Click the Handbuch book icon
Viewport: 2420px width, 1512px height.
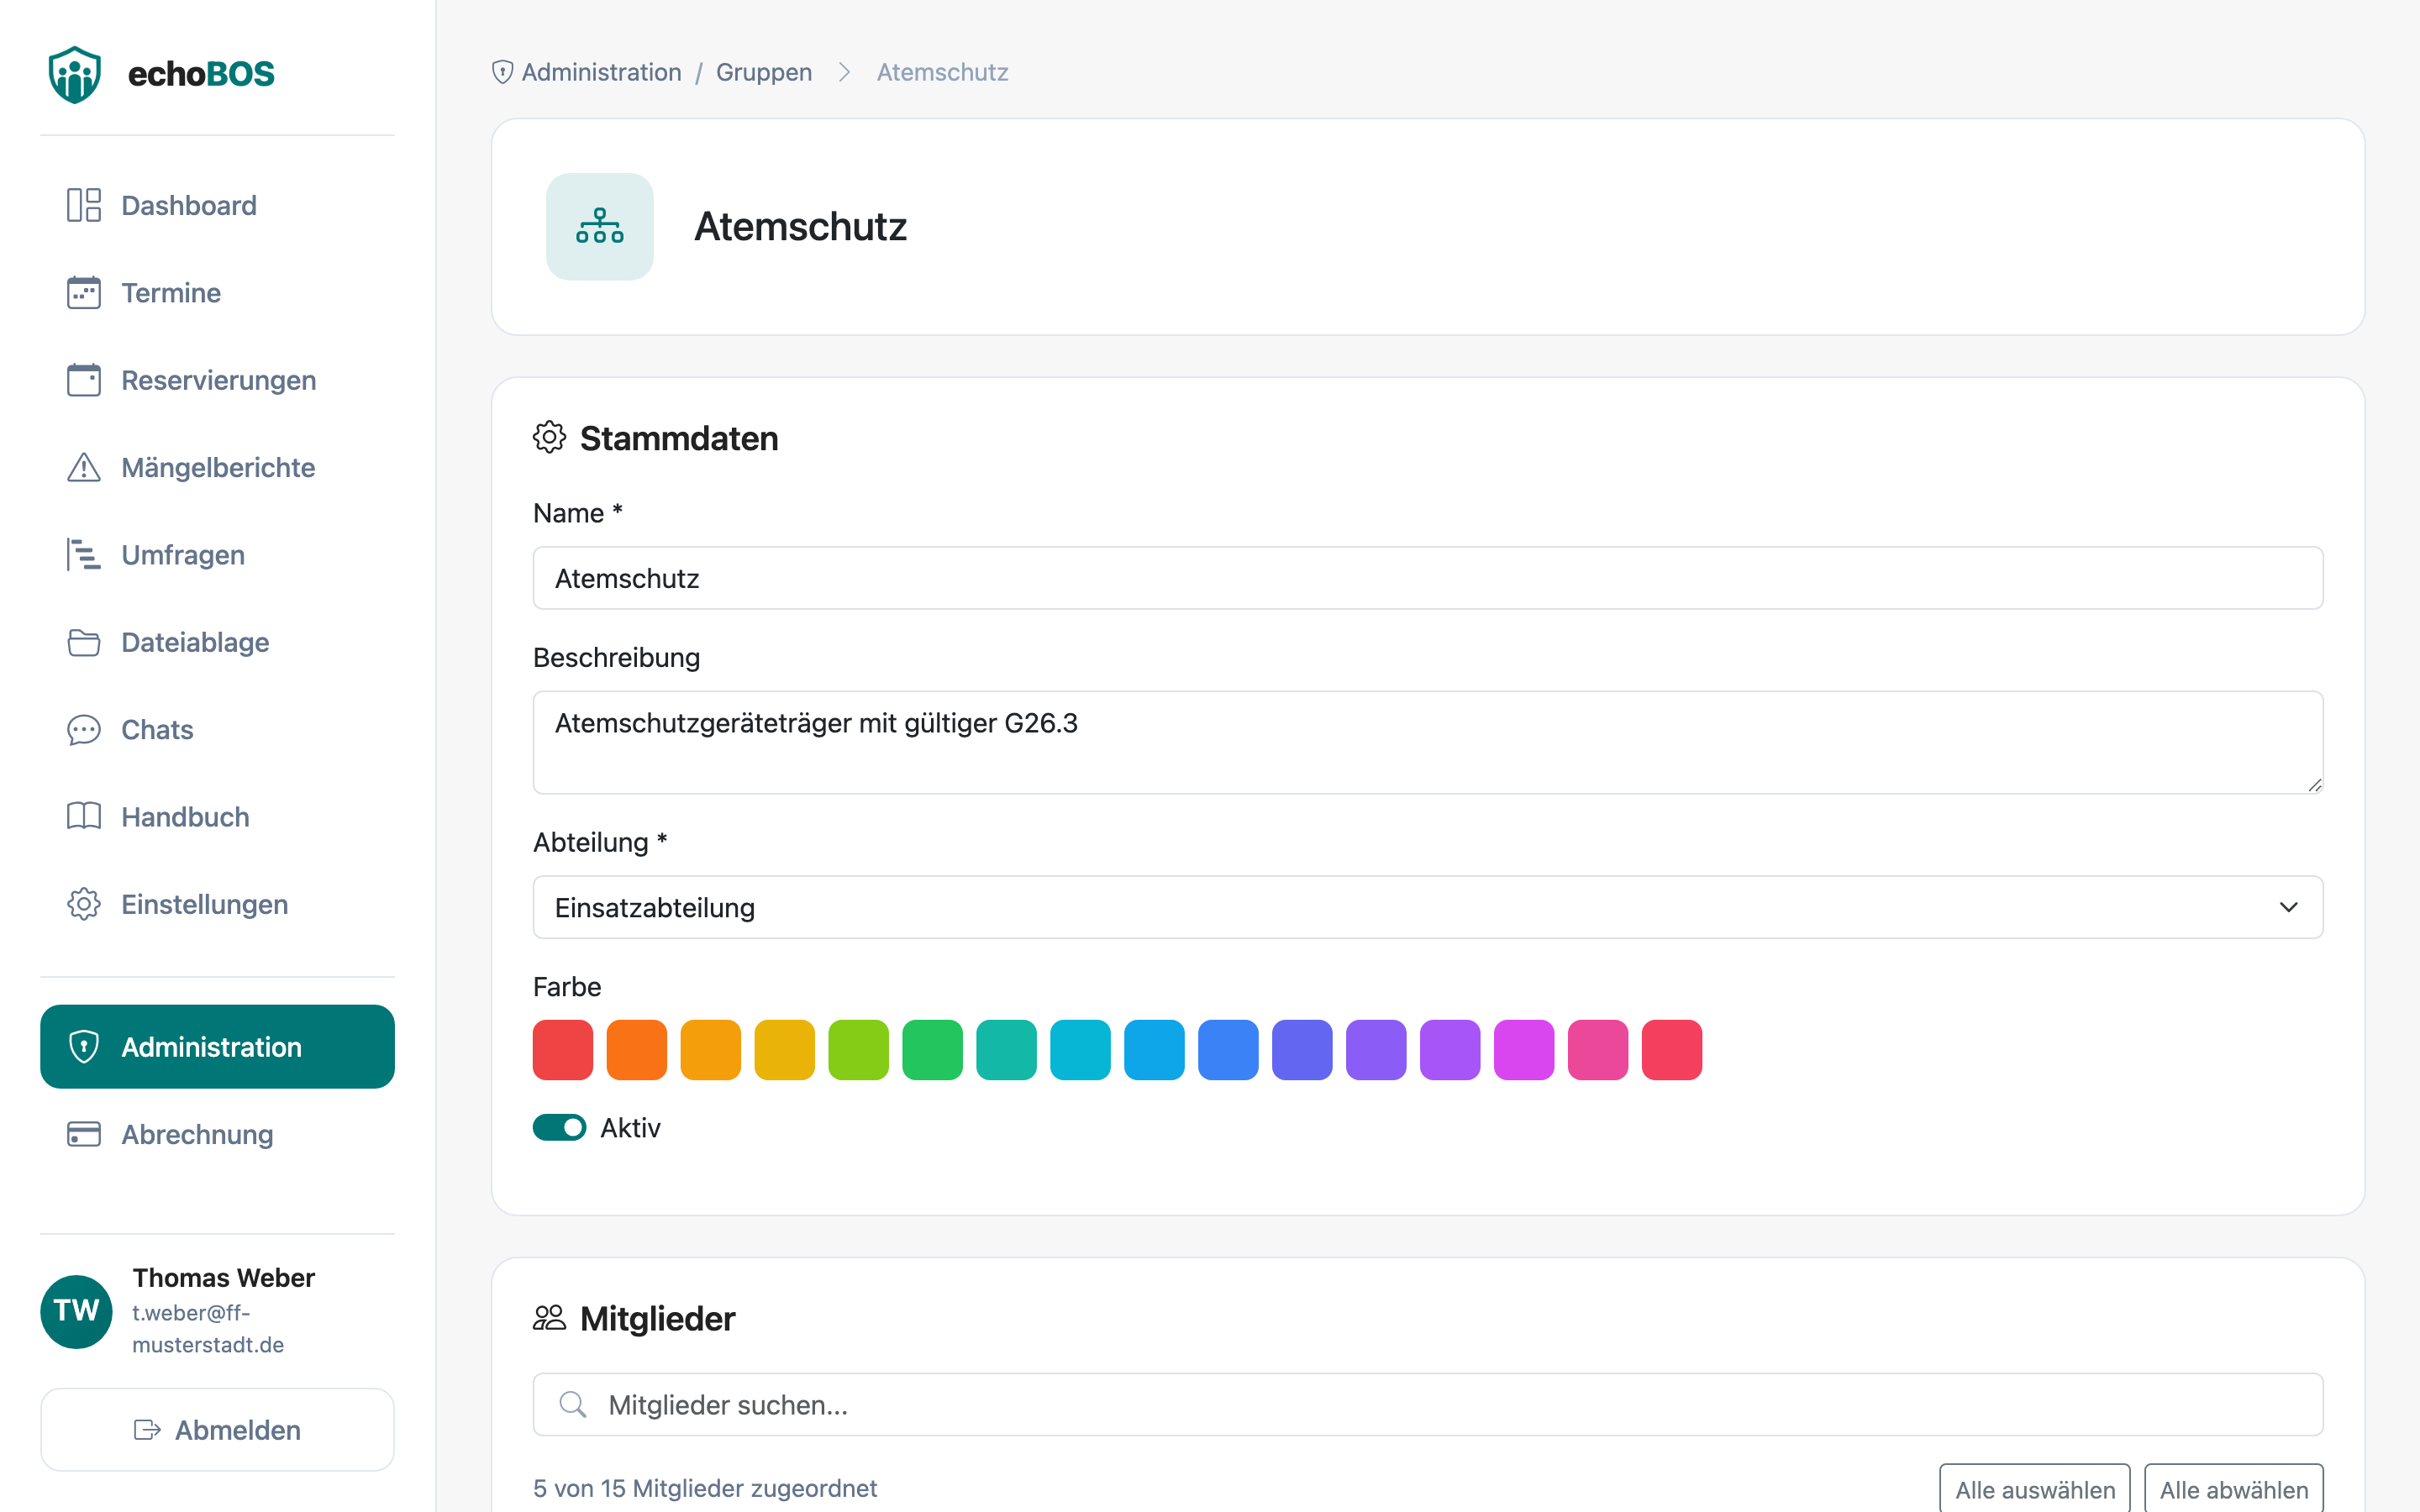(x=84, y=817)
